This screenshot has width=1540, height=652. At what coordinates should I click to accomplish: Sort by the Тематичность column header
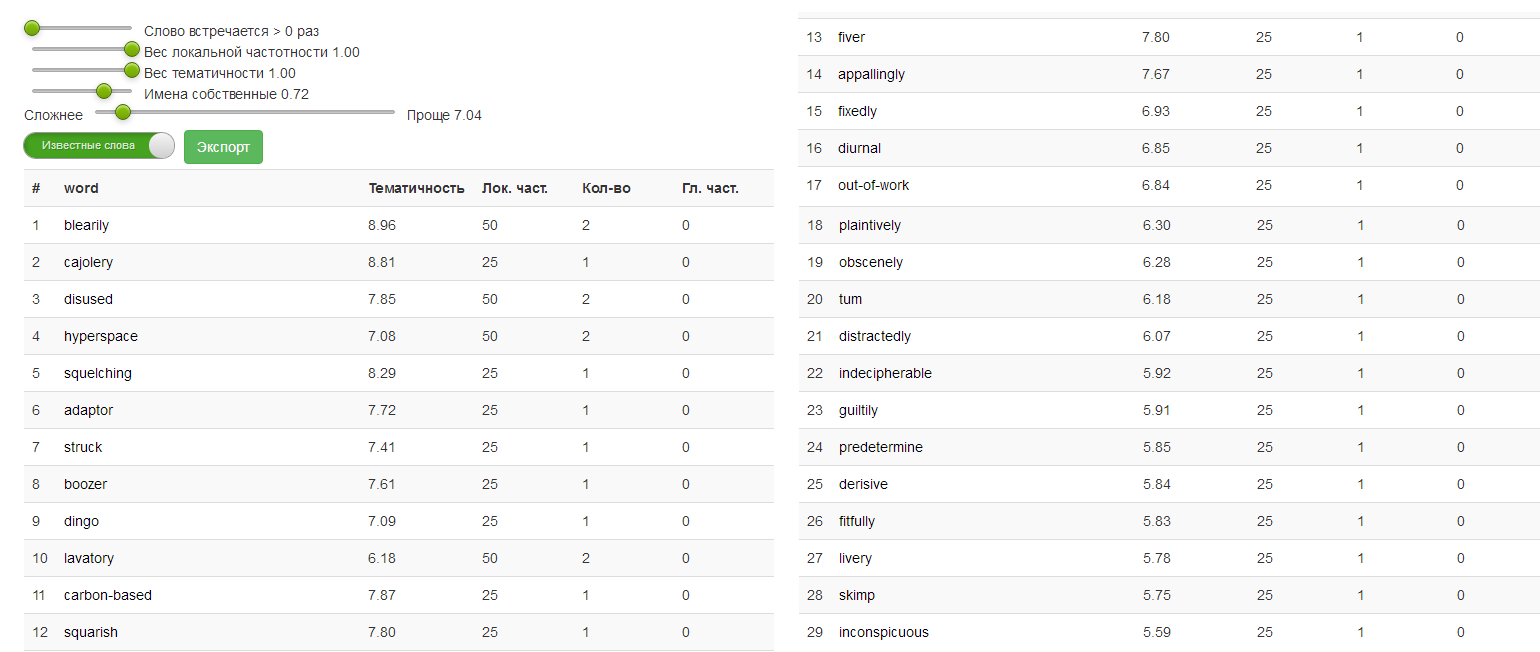click(x=416, y=188)
